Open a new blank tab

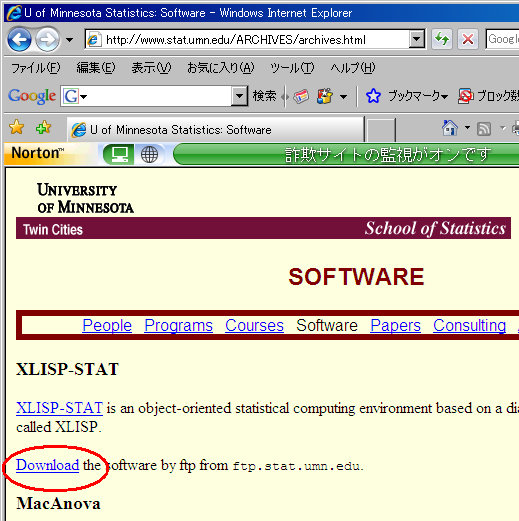(381, 130)
